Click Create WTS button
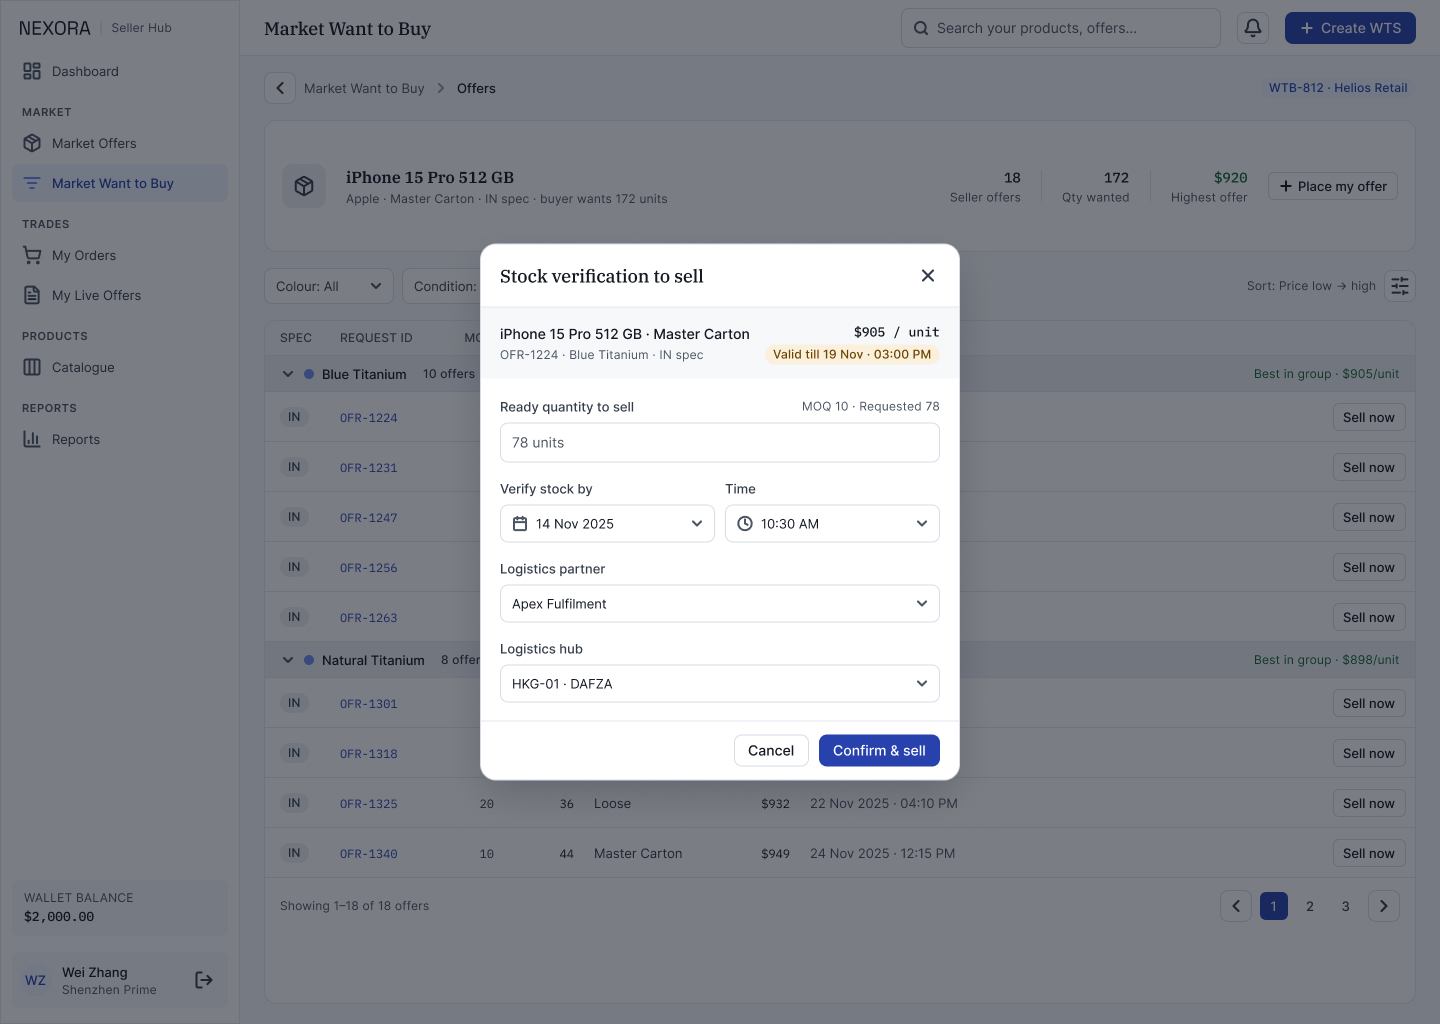The width and height of the screenshot is (1440, 1024). pos(1350,28)
